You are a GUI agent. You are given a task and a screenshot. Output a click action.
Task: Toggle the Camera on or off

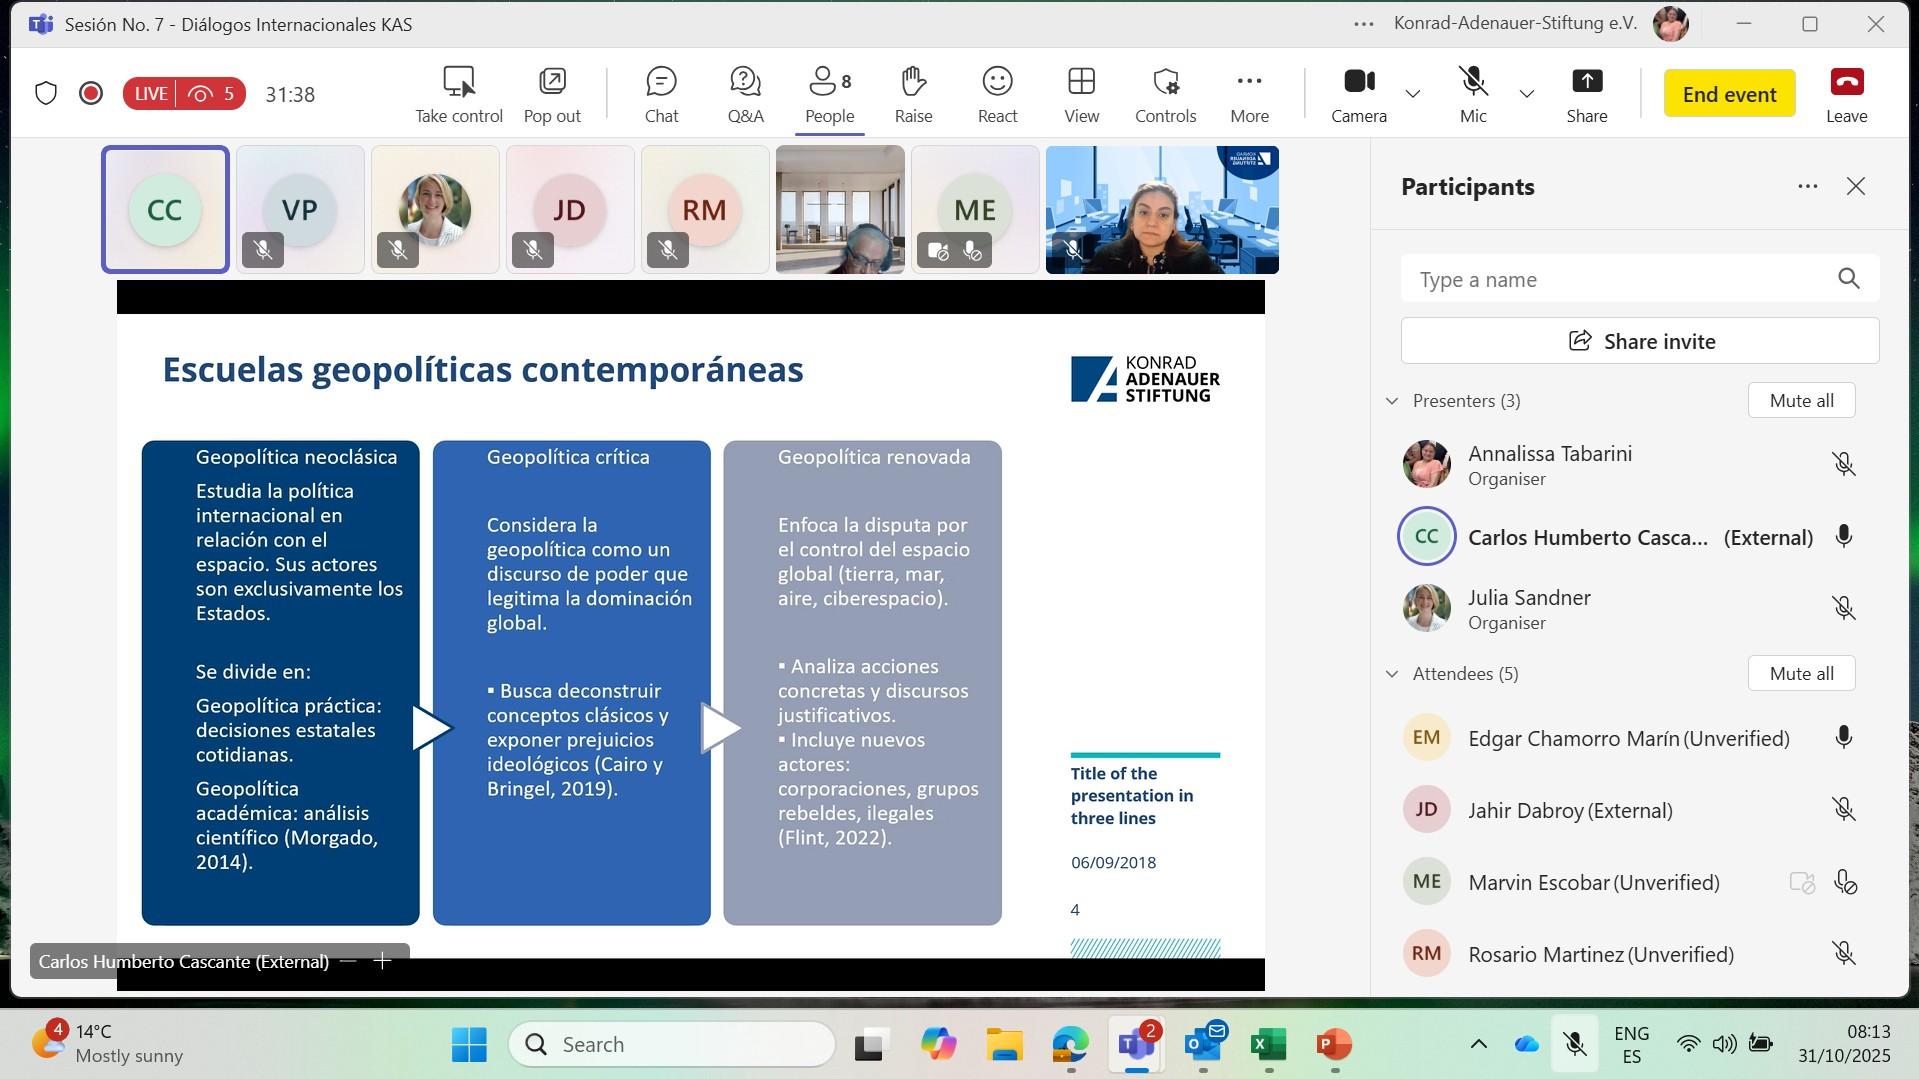tap(1358, 94)
